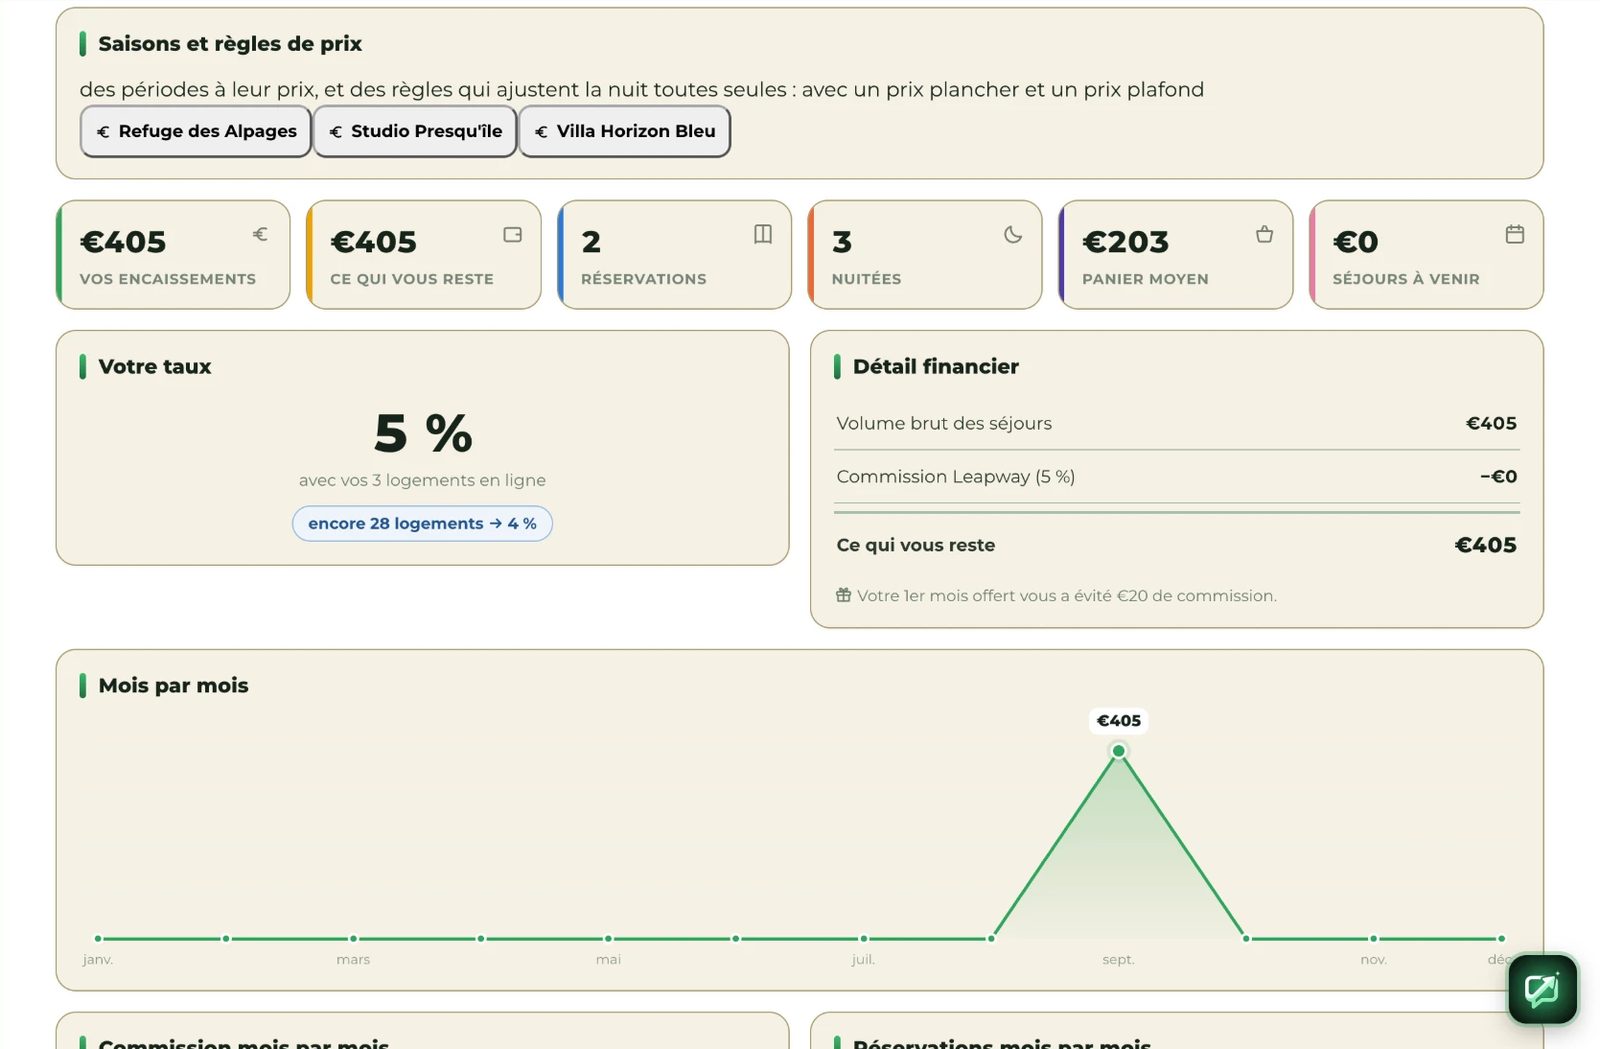Click the 'mai' axis label
Image resolution: width=1600 pixels, height=1049 pixels.
pyautogui.click(x=608, y=959)
